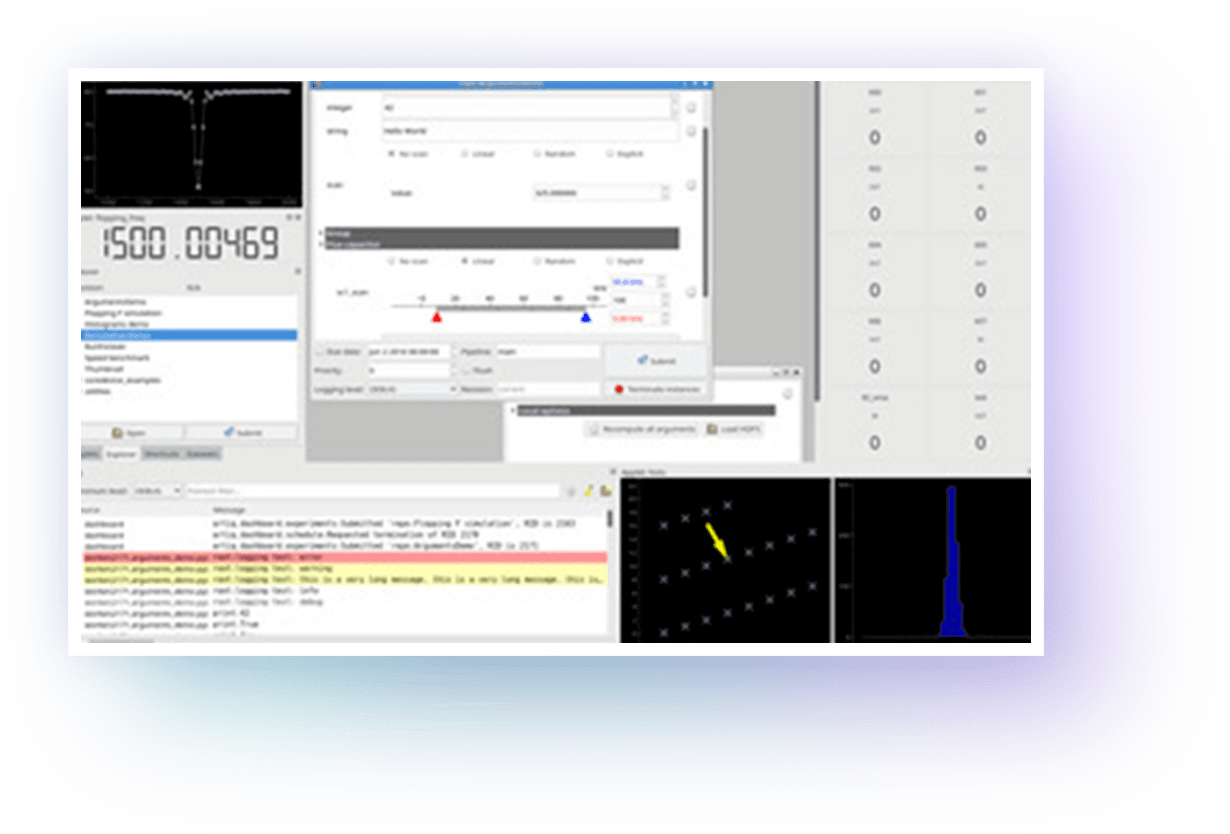Collapse the first dark group header row
Screen dimensions: 1230x834
501,233
